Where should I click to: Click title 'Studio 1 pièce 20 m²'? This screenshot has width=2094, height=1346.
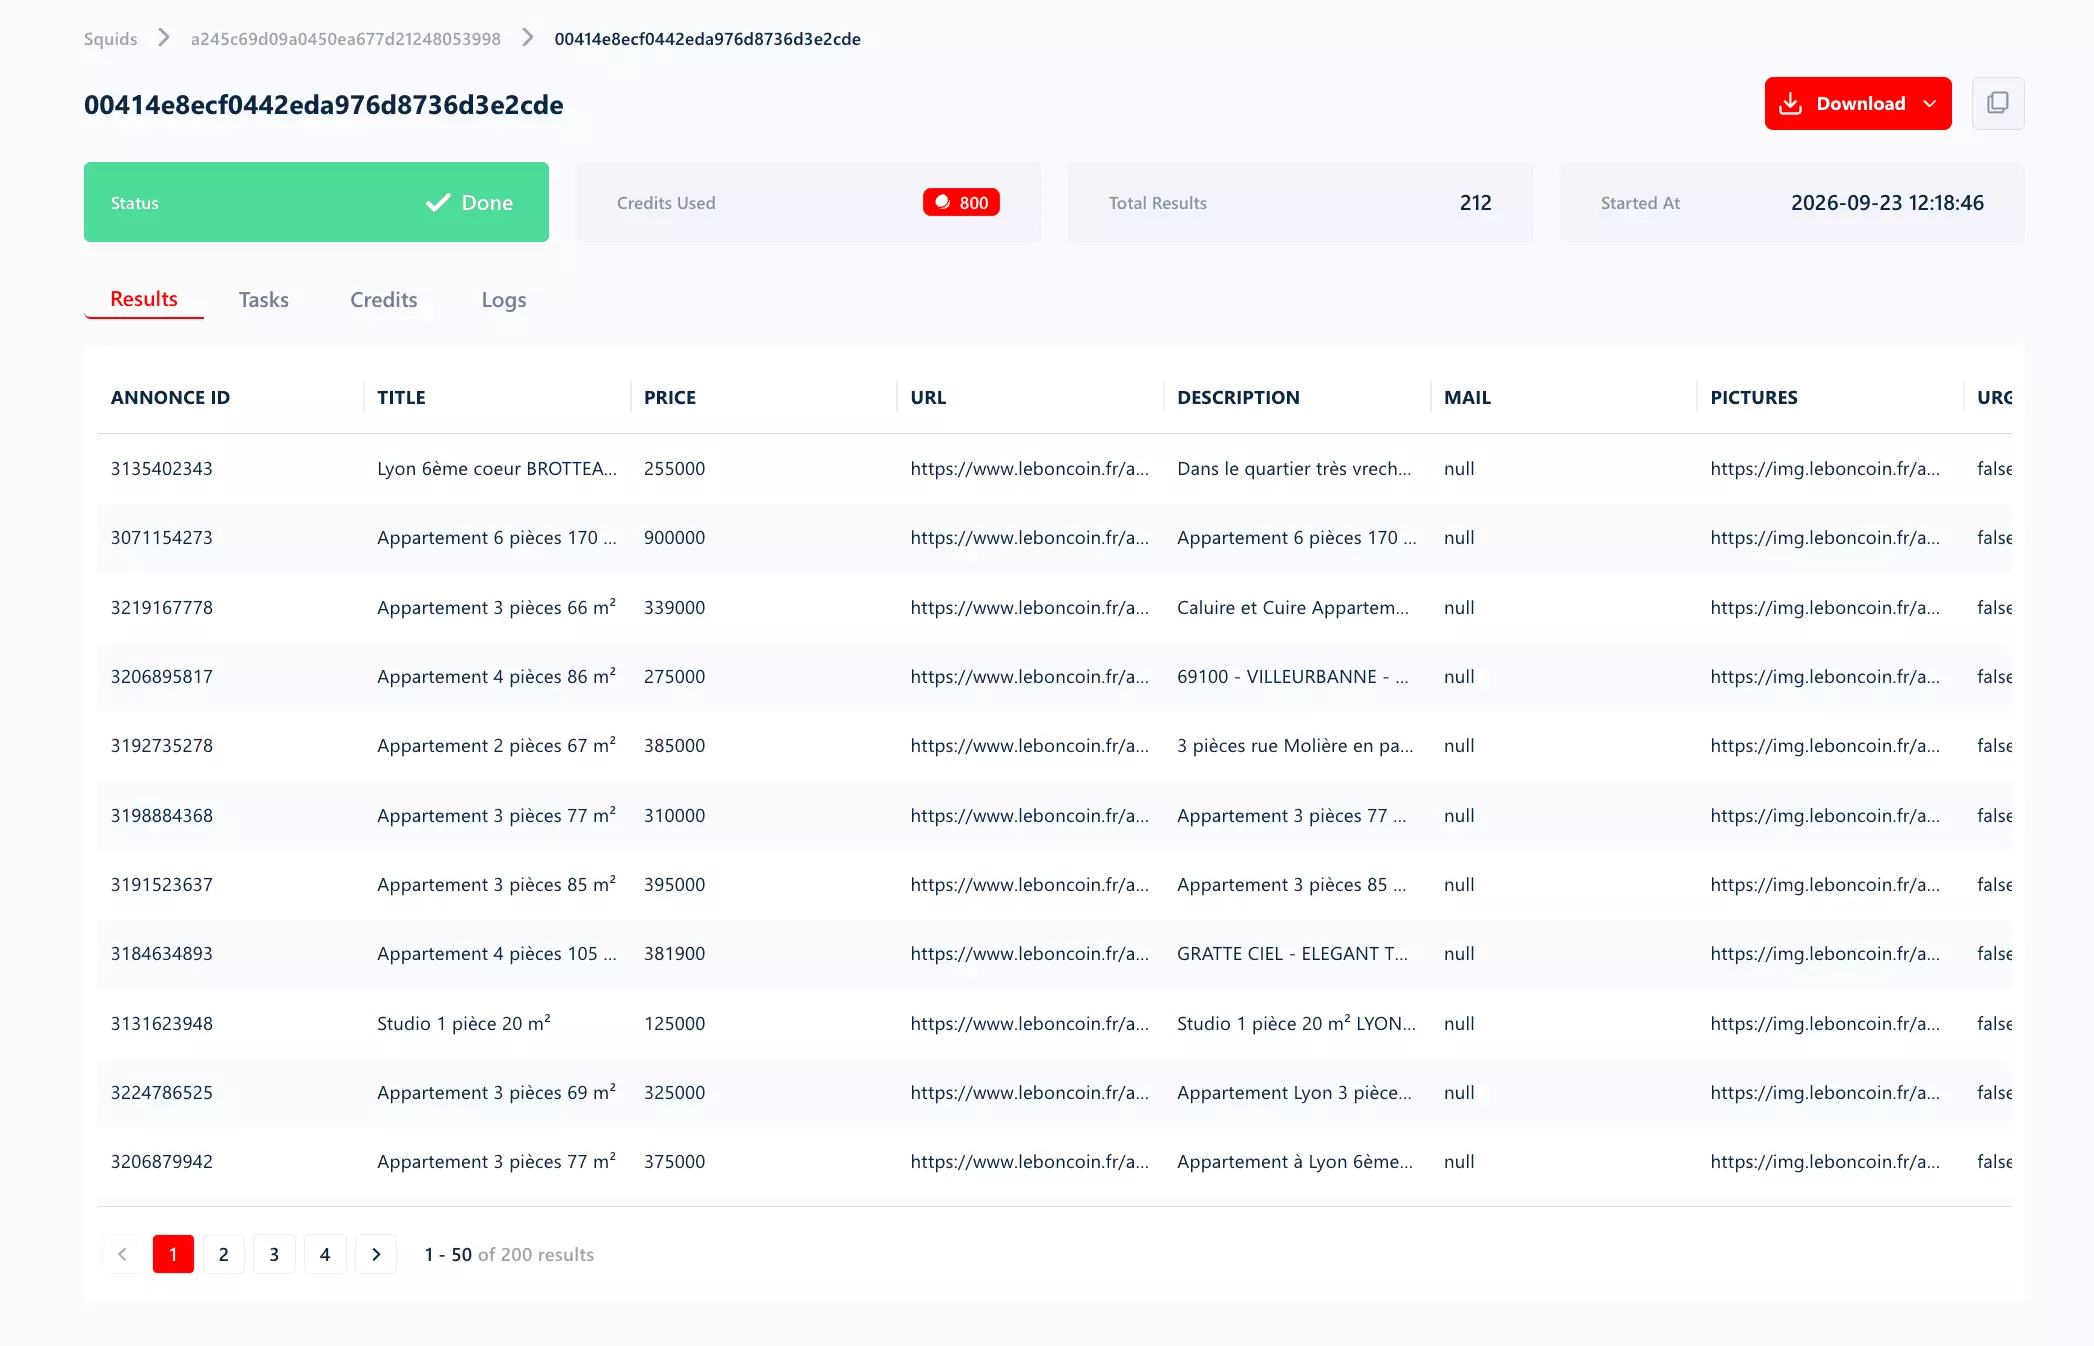[464, 1023]
